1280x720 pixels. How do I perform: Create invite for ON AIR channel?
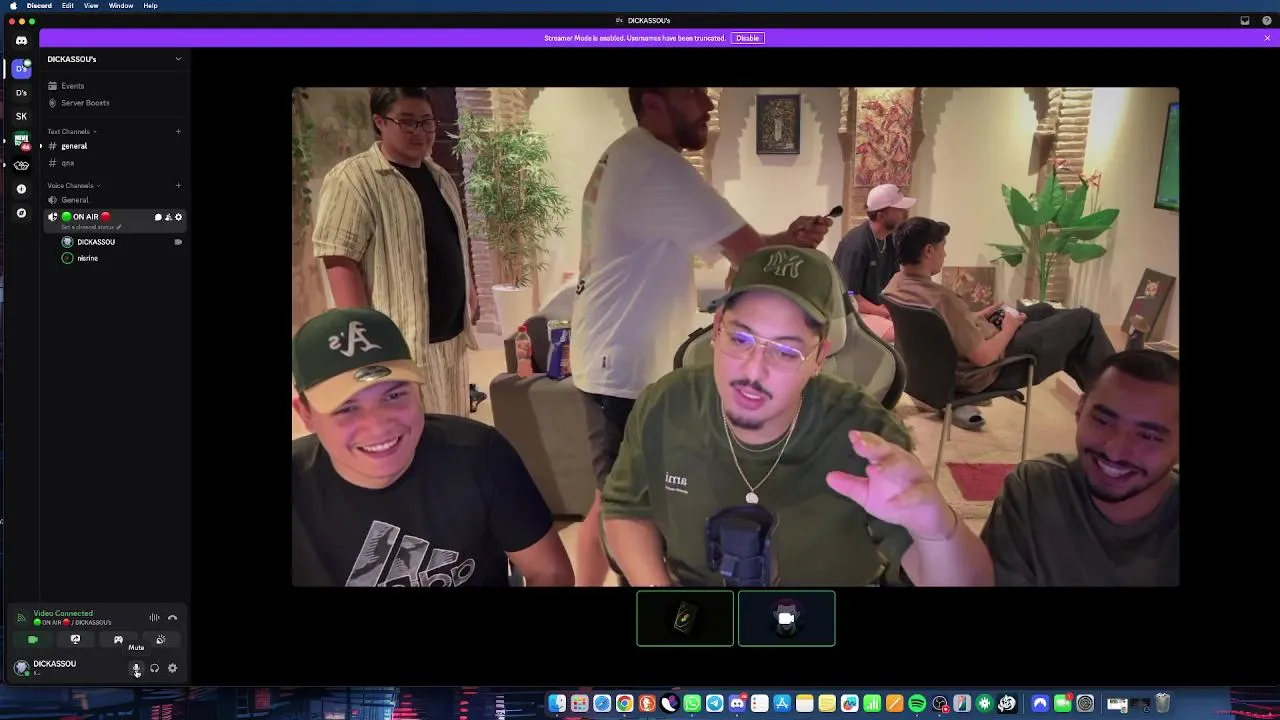(x=168, y=217)
